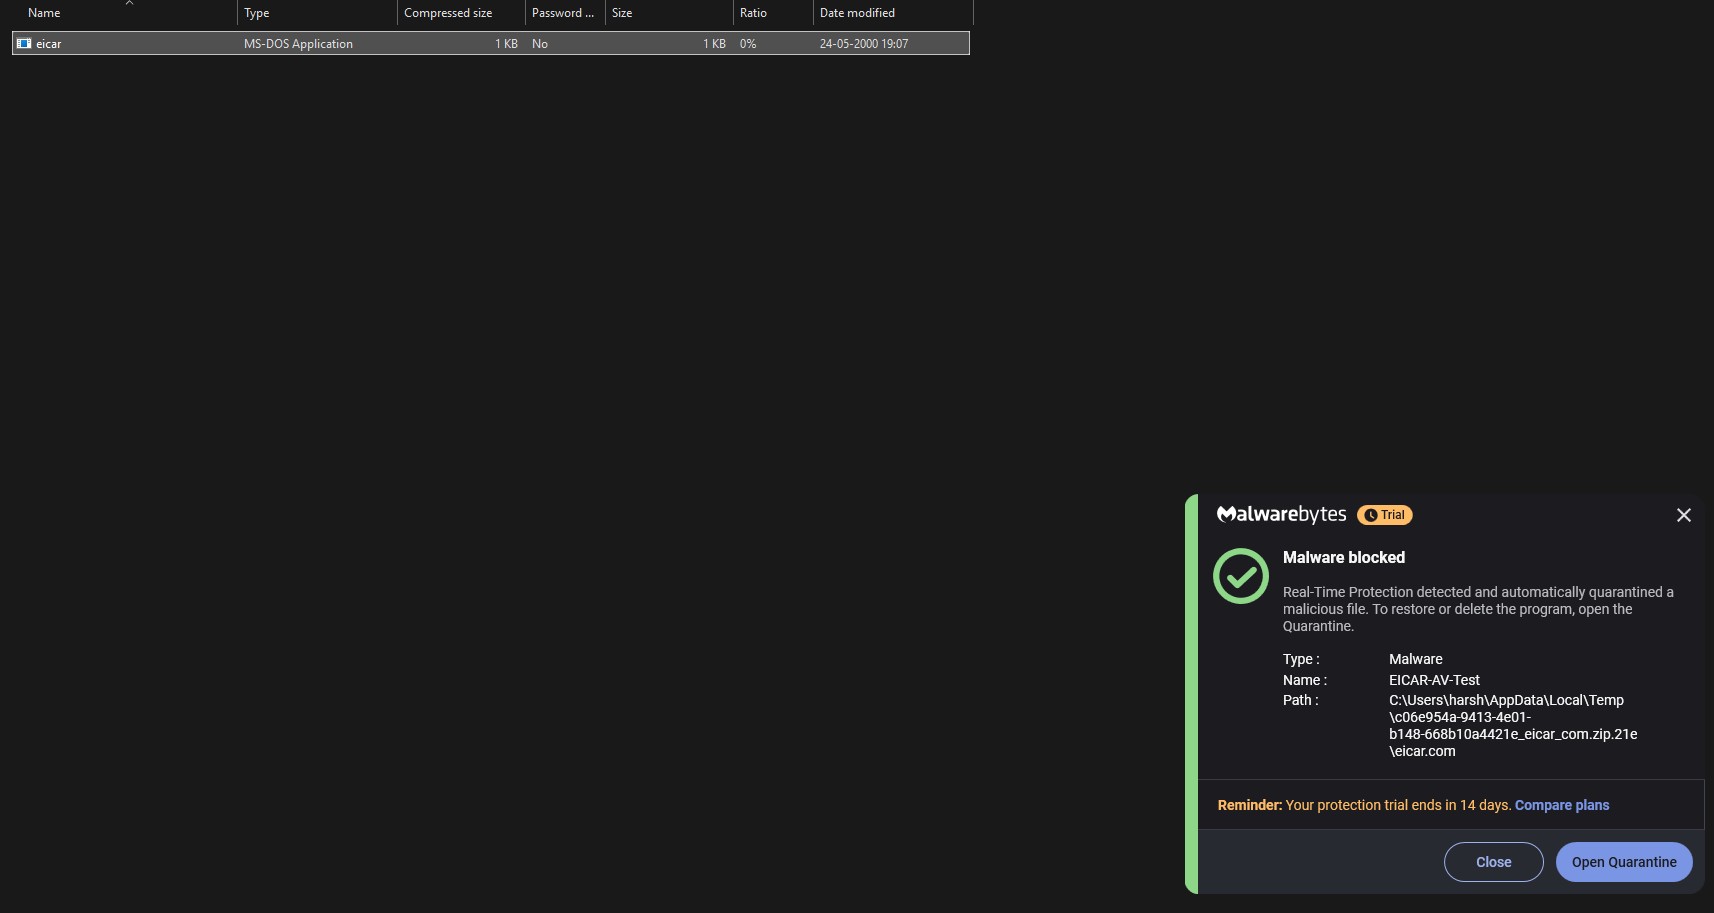Click the green checkmark Malware blocked icon
Screen dimensions: 1714x913
1241,576
